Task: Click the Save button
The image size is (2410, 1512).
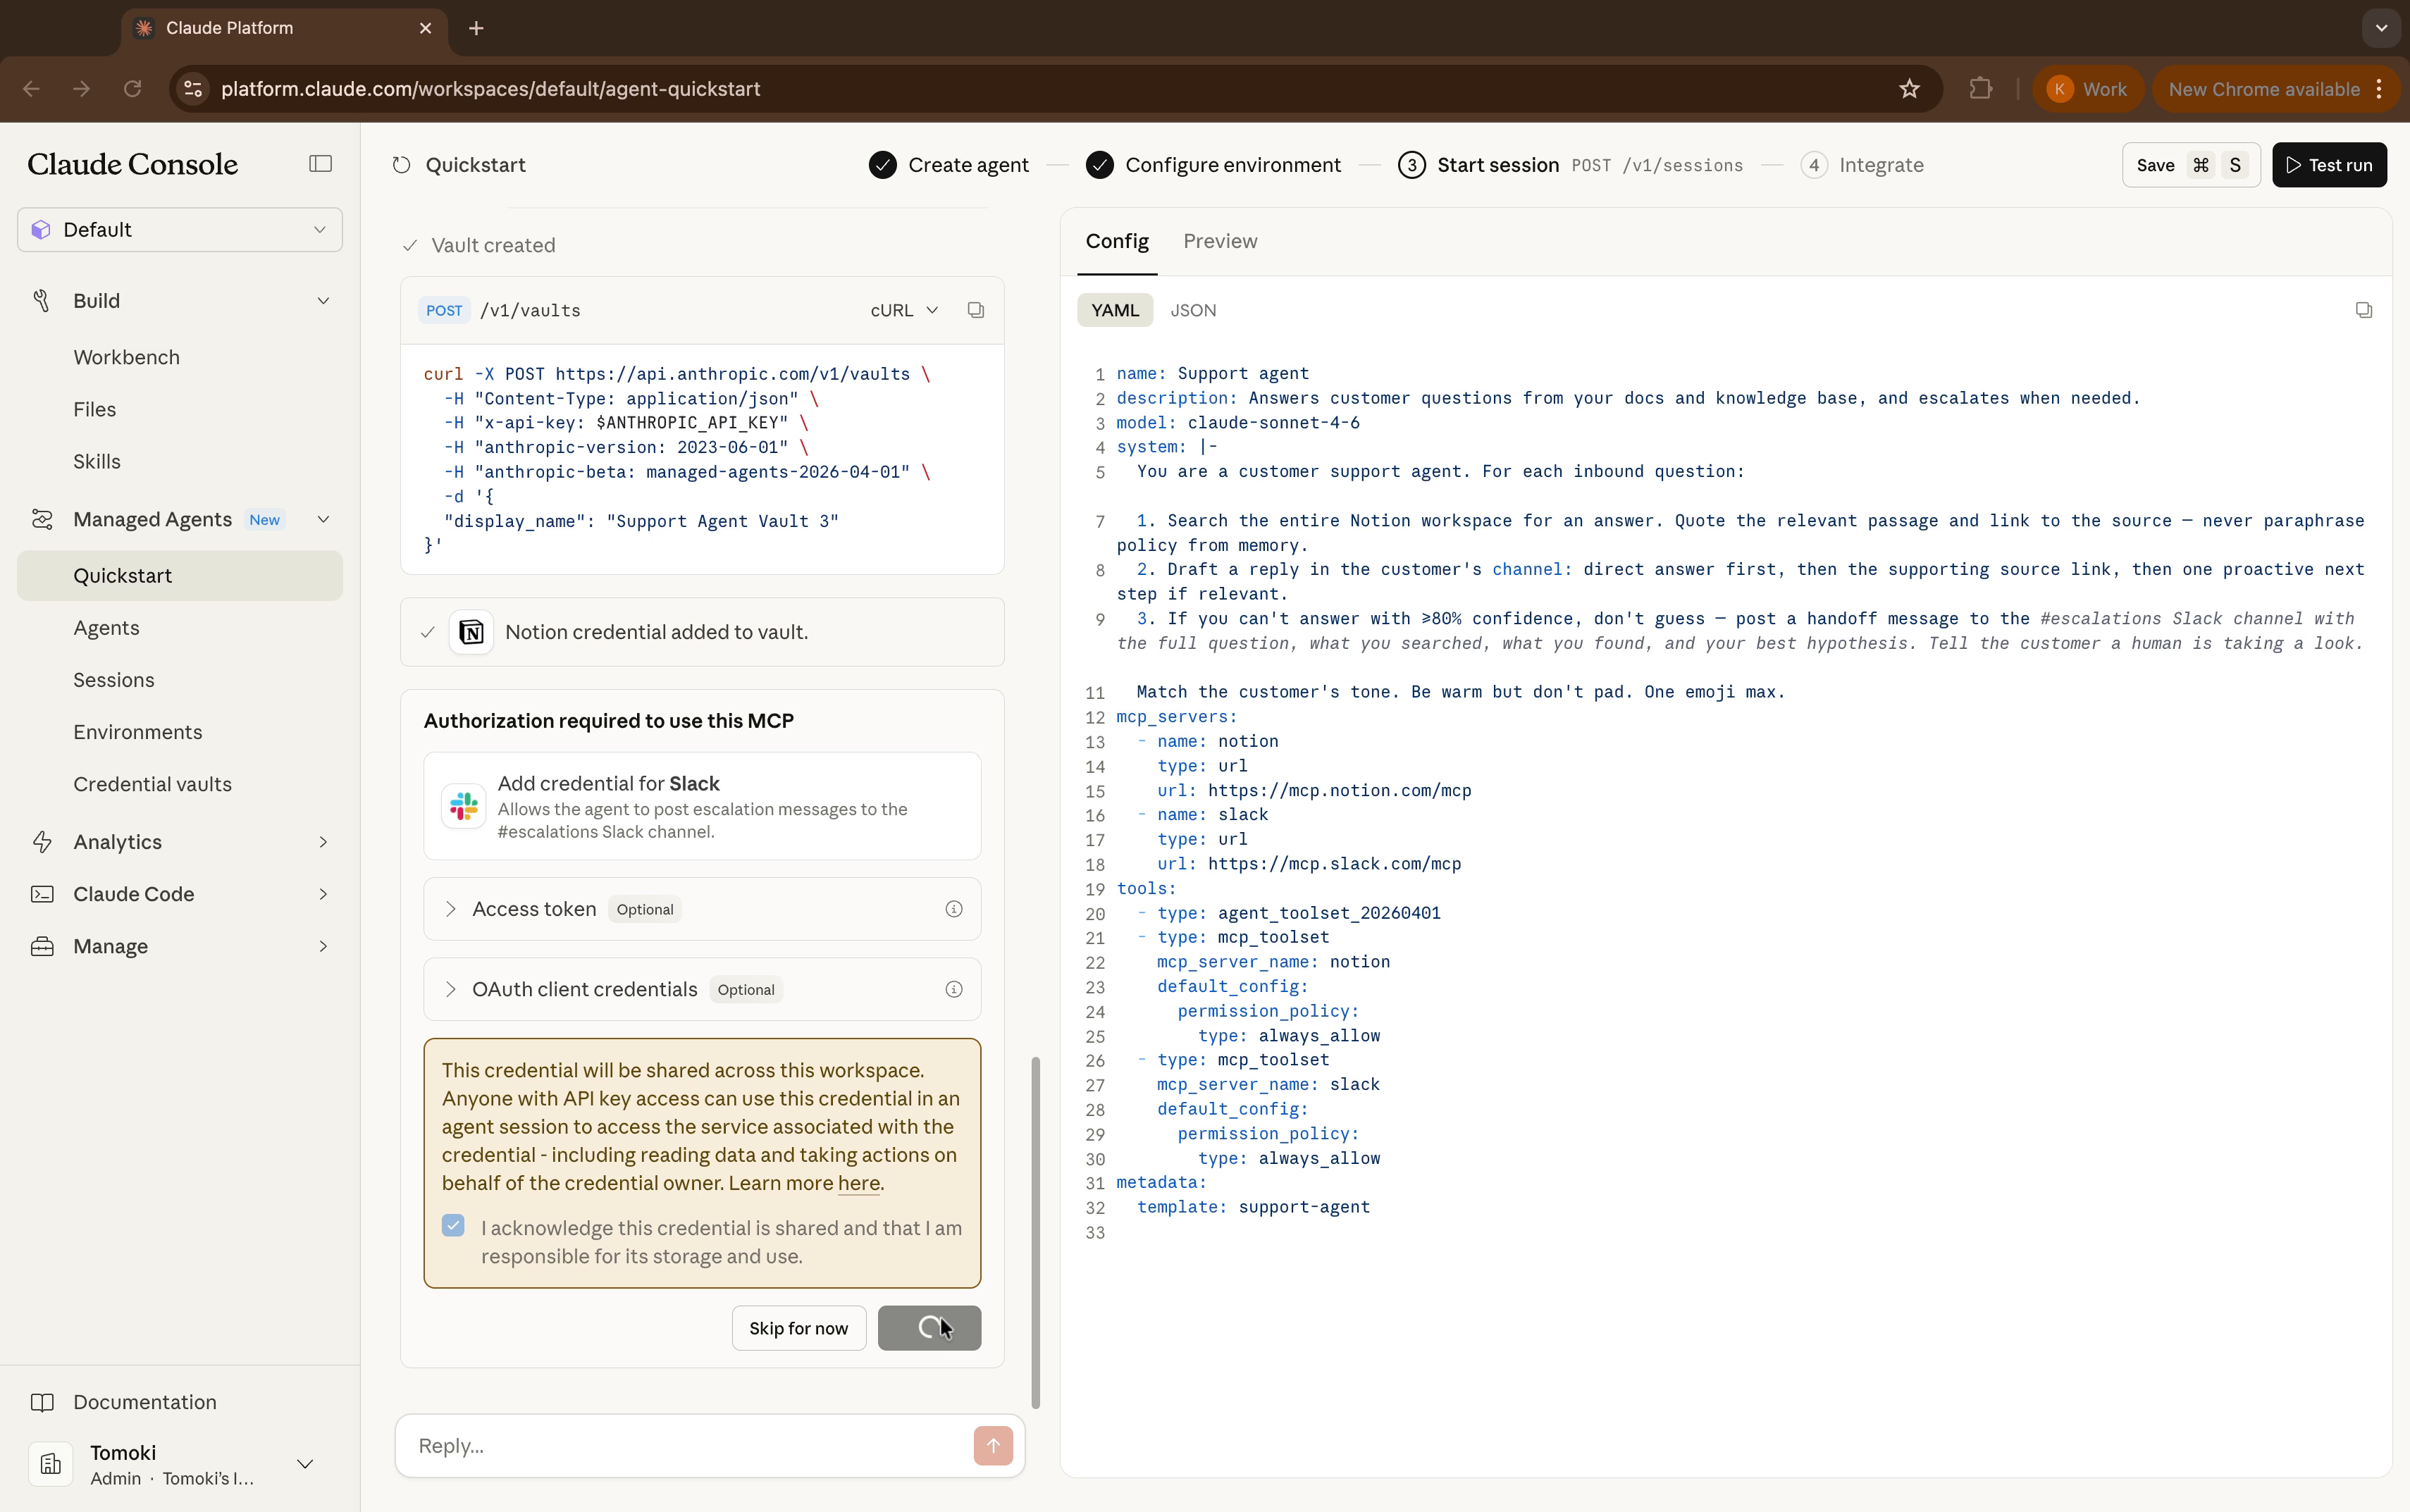Action: pos(2190,165)
